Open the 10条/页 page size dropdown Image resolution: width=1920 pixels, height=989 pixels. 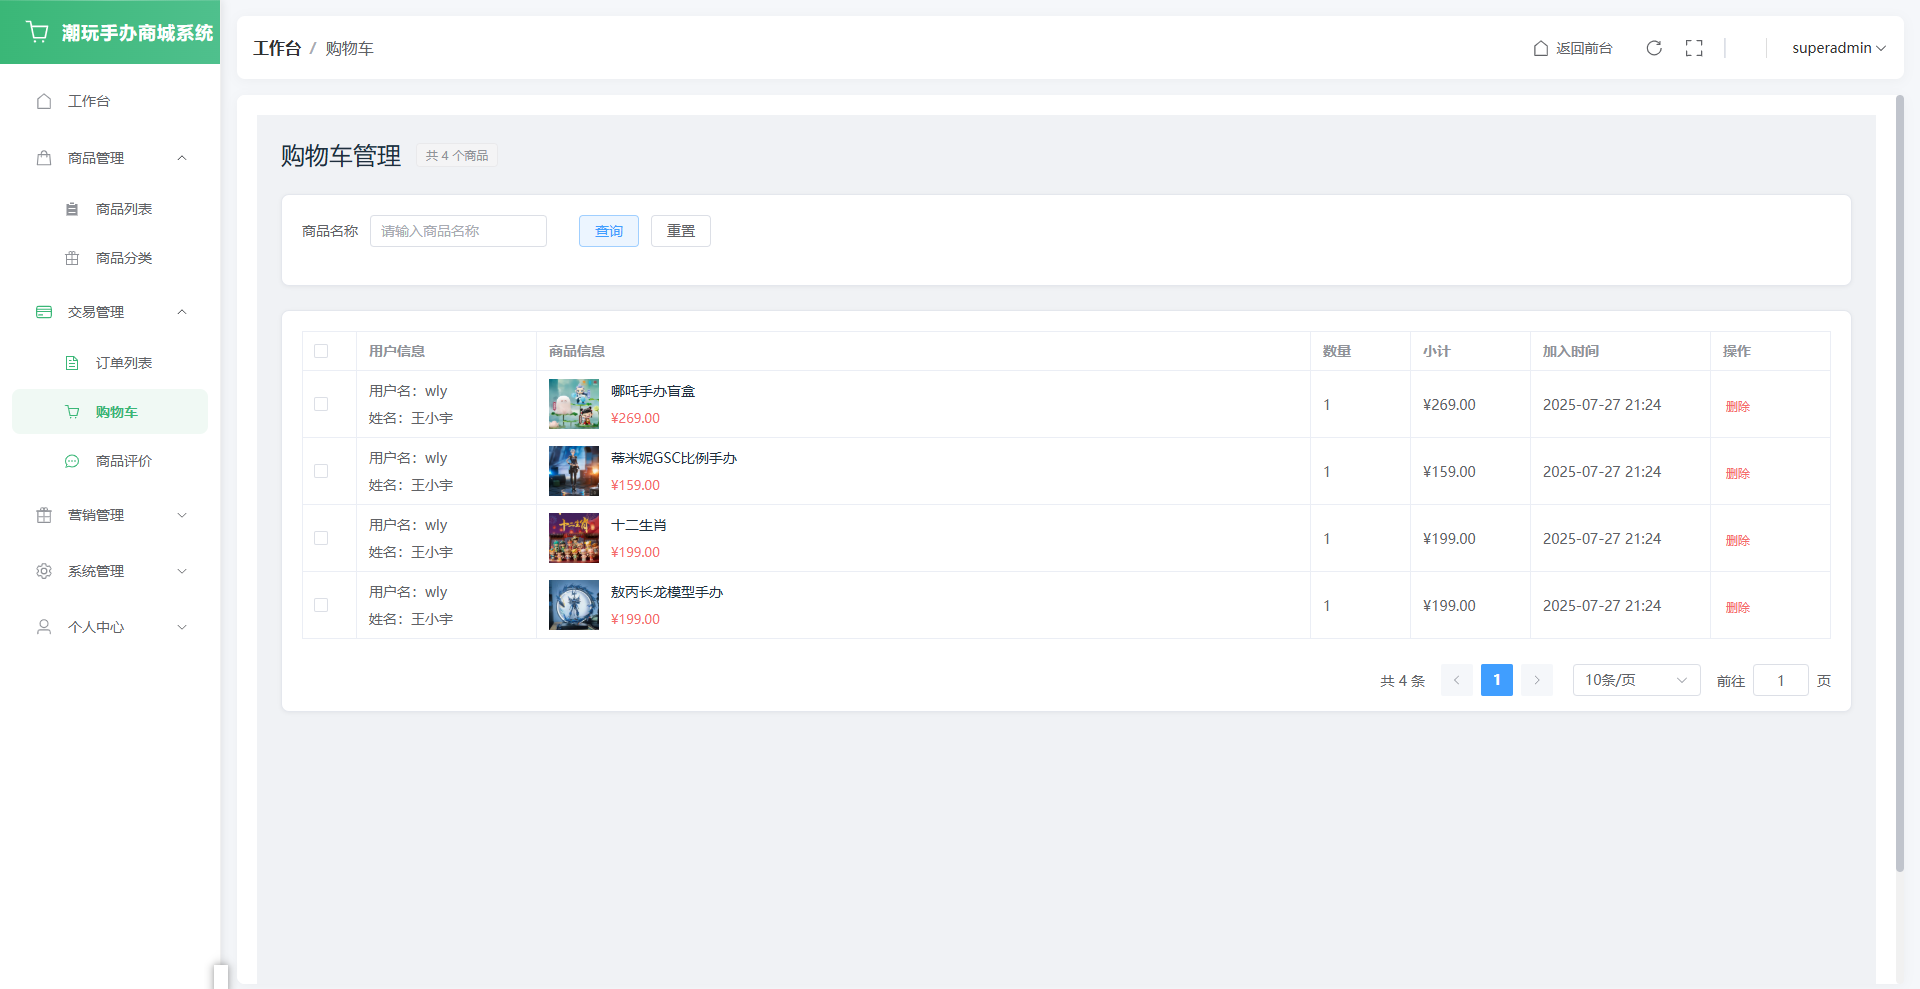point(1635,680)
